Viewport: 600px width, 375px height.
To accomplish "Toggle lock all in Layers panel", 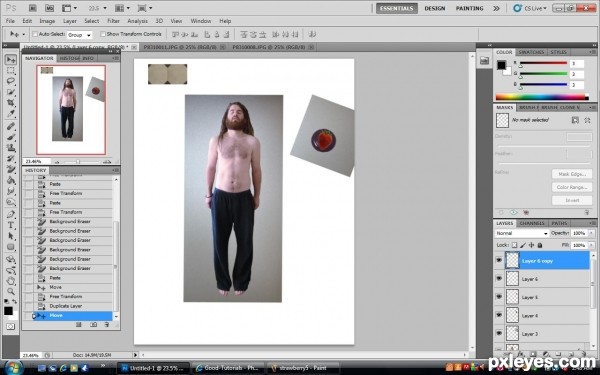I will click(x=540, y=245).
